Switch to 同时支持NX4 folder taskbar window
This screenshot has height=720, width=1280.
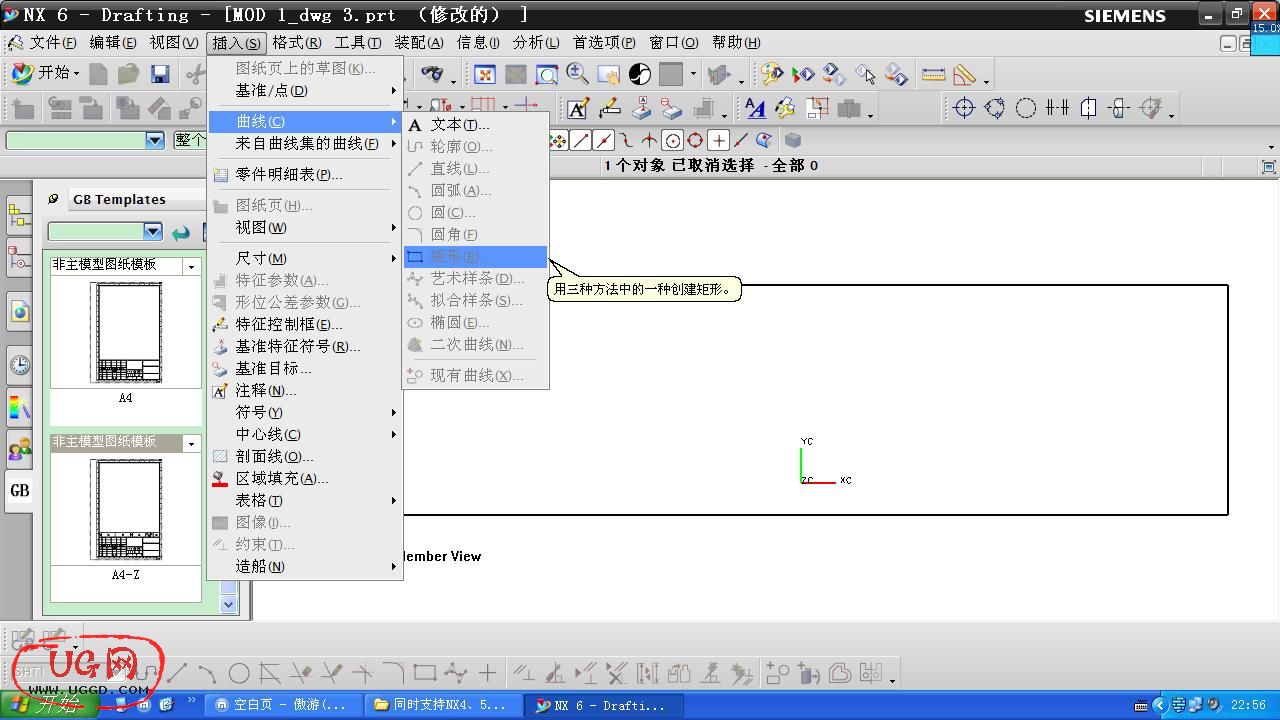tap(441, 705)
